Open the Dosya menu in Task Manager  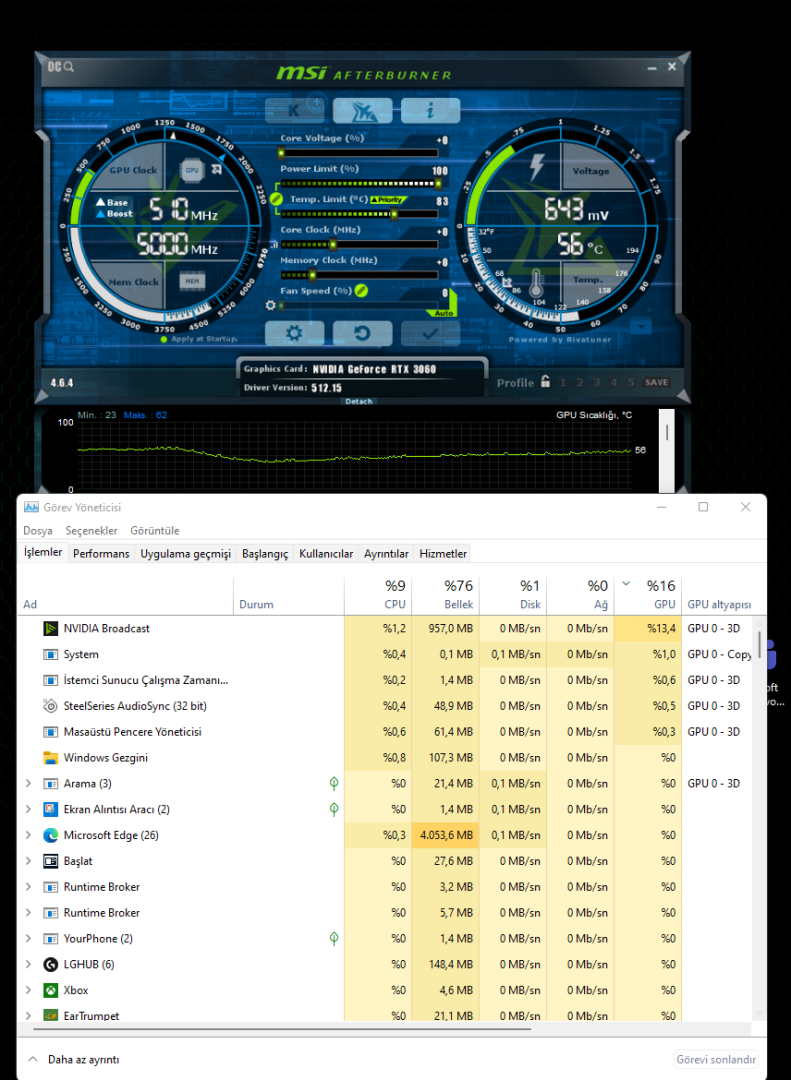[38, 530]
